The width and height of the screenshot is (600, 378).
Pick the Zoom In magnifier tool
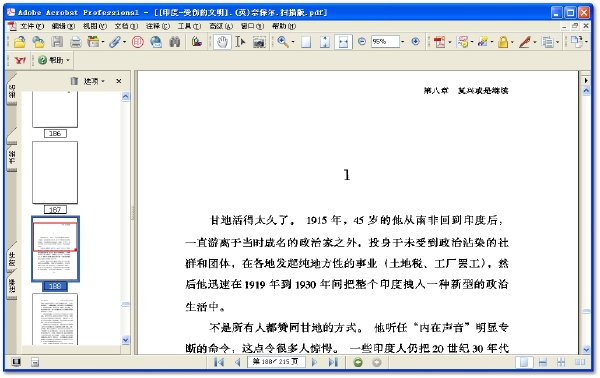(x=283, y=42)
